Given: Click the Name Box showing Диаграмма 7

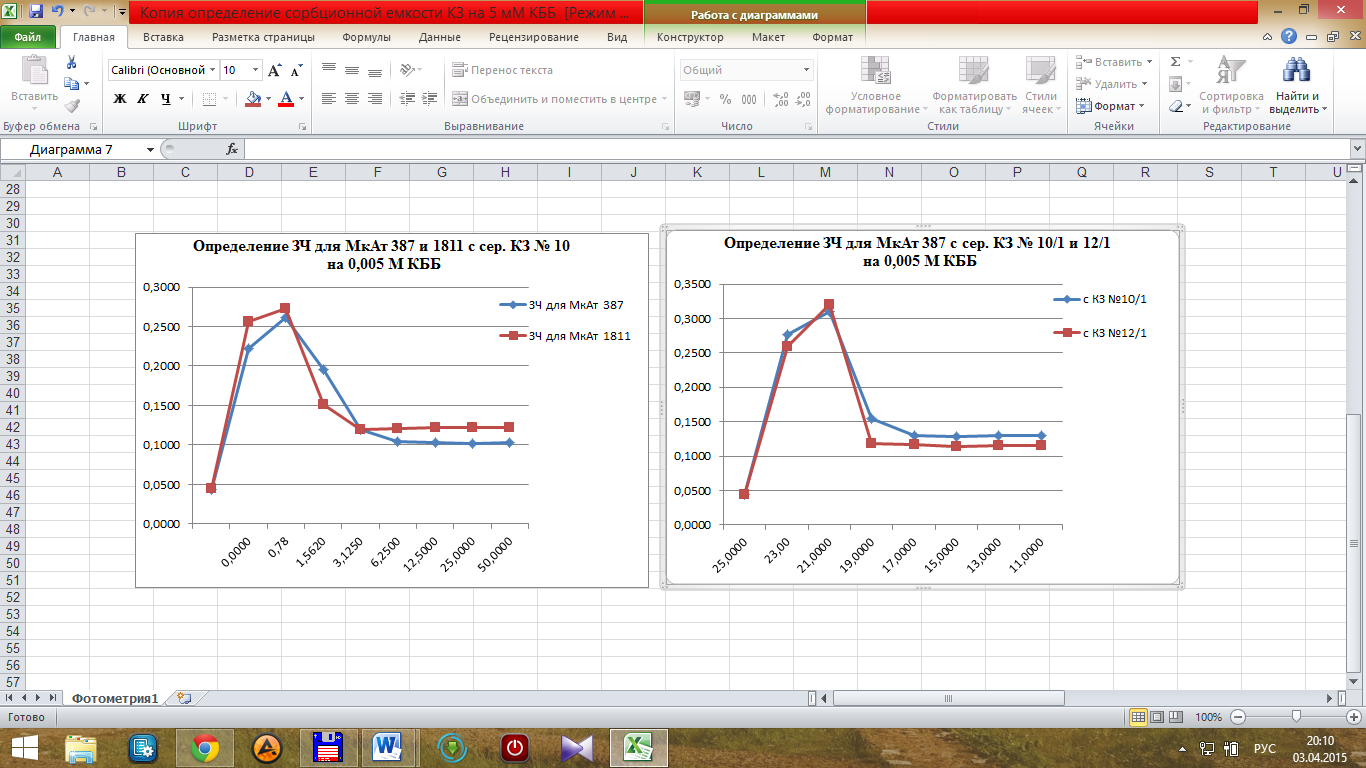Looking at the screenshot, I should 72,149.
